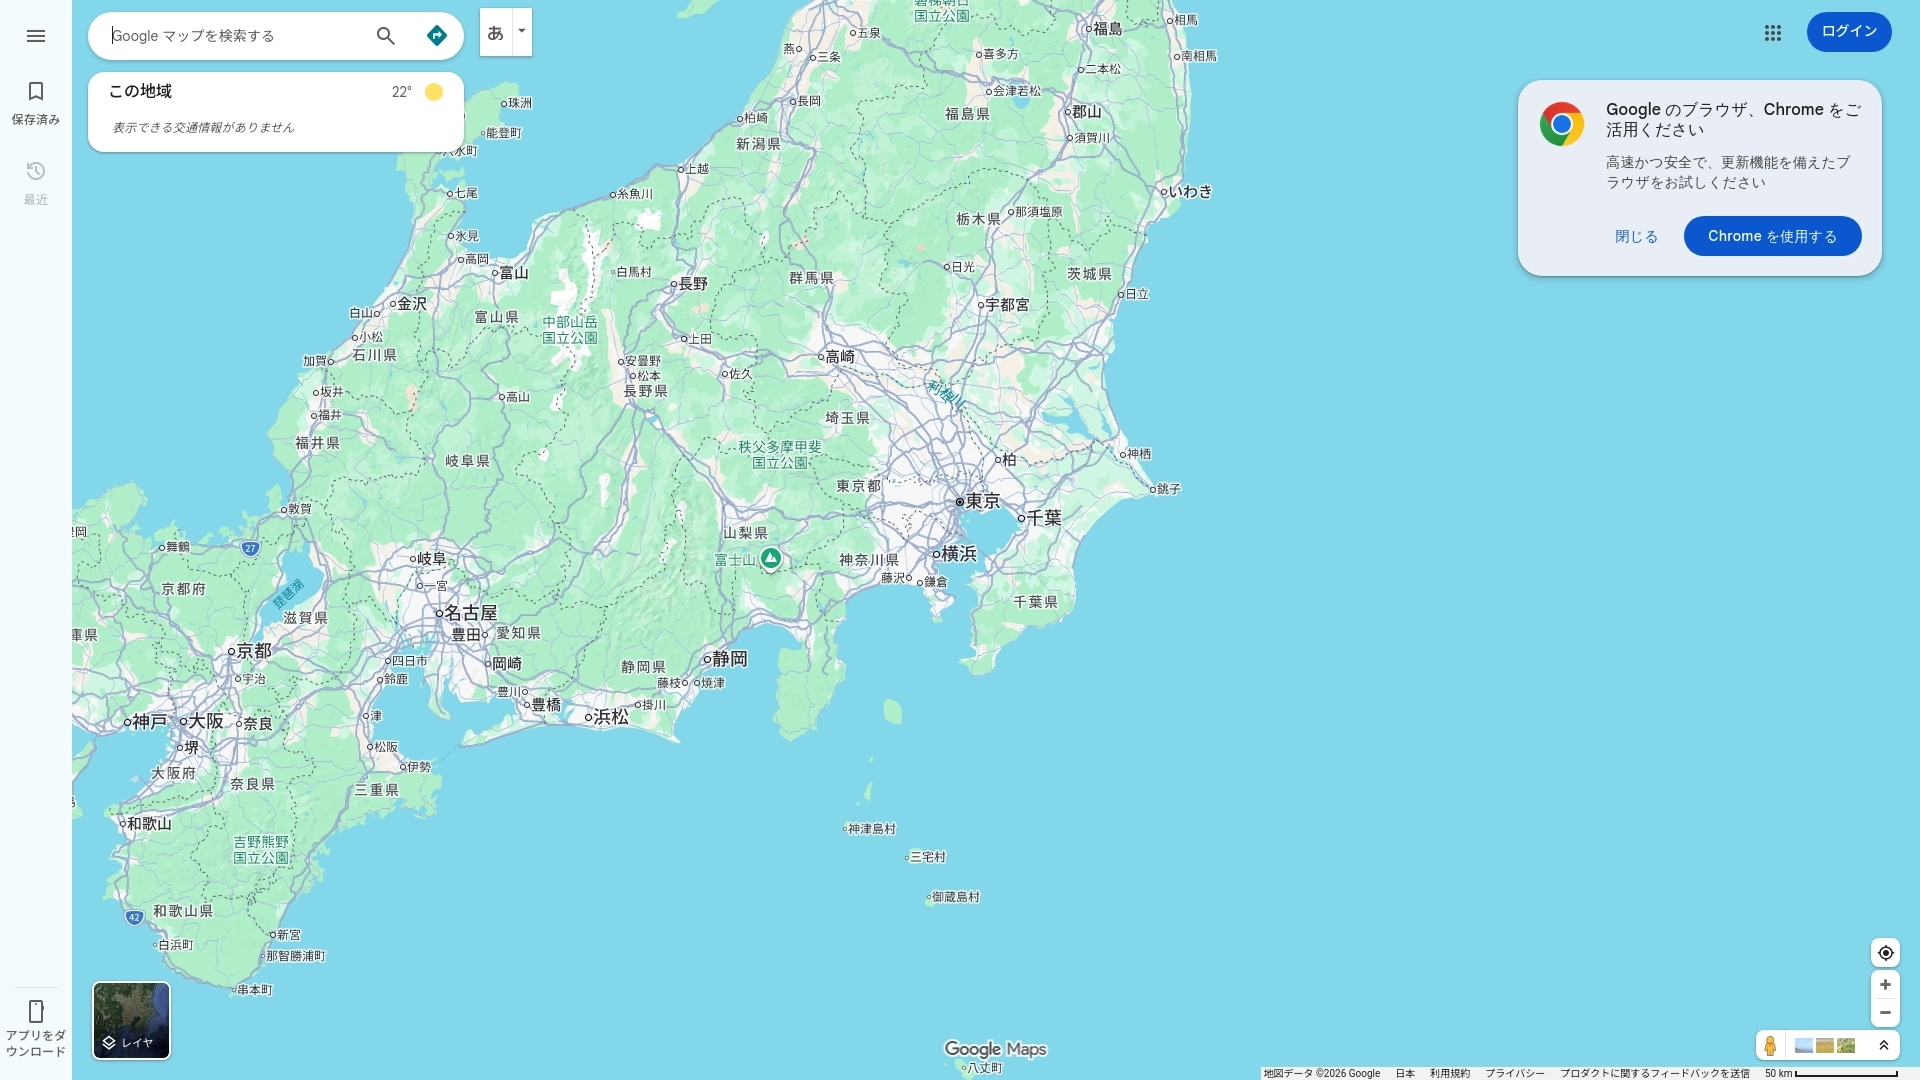Viewport: 1920px width, 1080px height.
Task: Select the Japanese input あ button
Action: pyautogui.click(x=495, y=33)
